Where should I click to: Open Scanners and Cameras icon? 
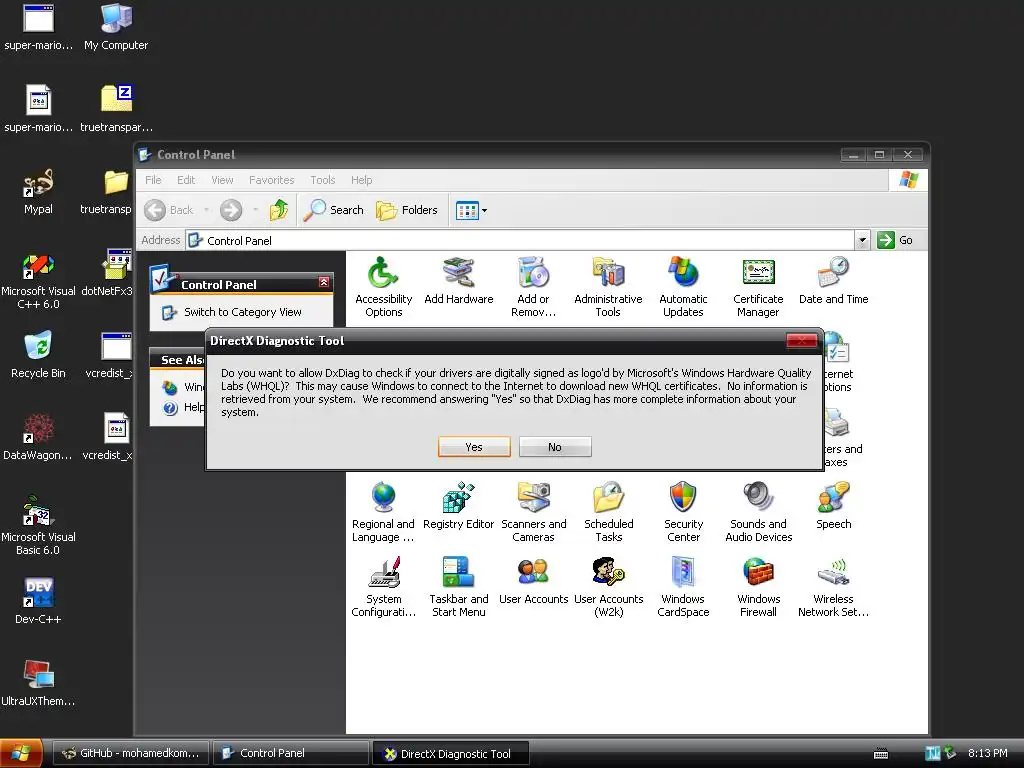coord(534,512)
